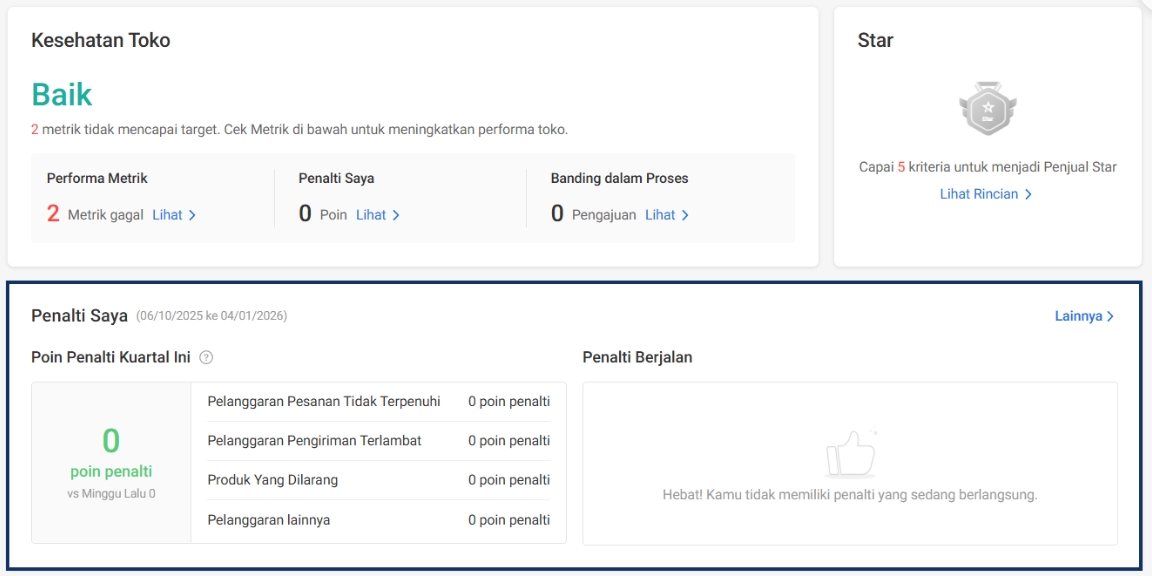Click the Kesehatan Toko heading

(101, 40)
